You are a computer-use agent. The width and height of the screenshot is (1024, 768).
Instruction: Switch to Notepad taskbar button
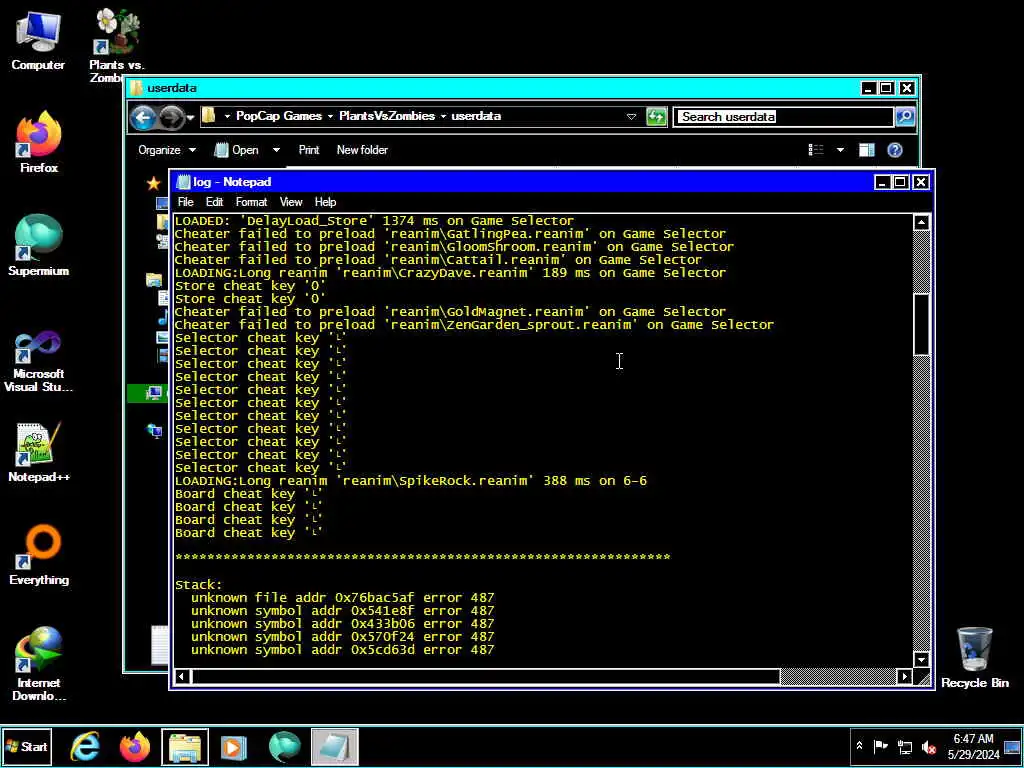(x=334, y=746)
